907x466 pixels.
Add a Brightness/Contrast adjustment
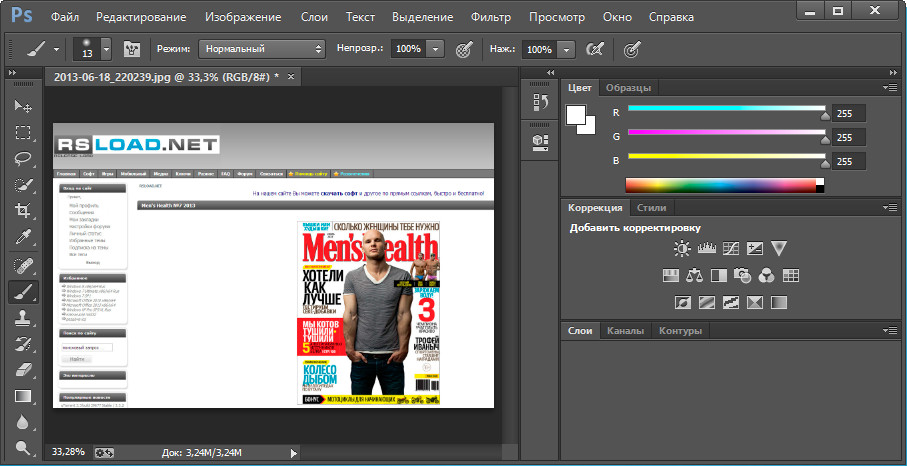(683, 249)
